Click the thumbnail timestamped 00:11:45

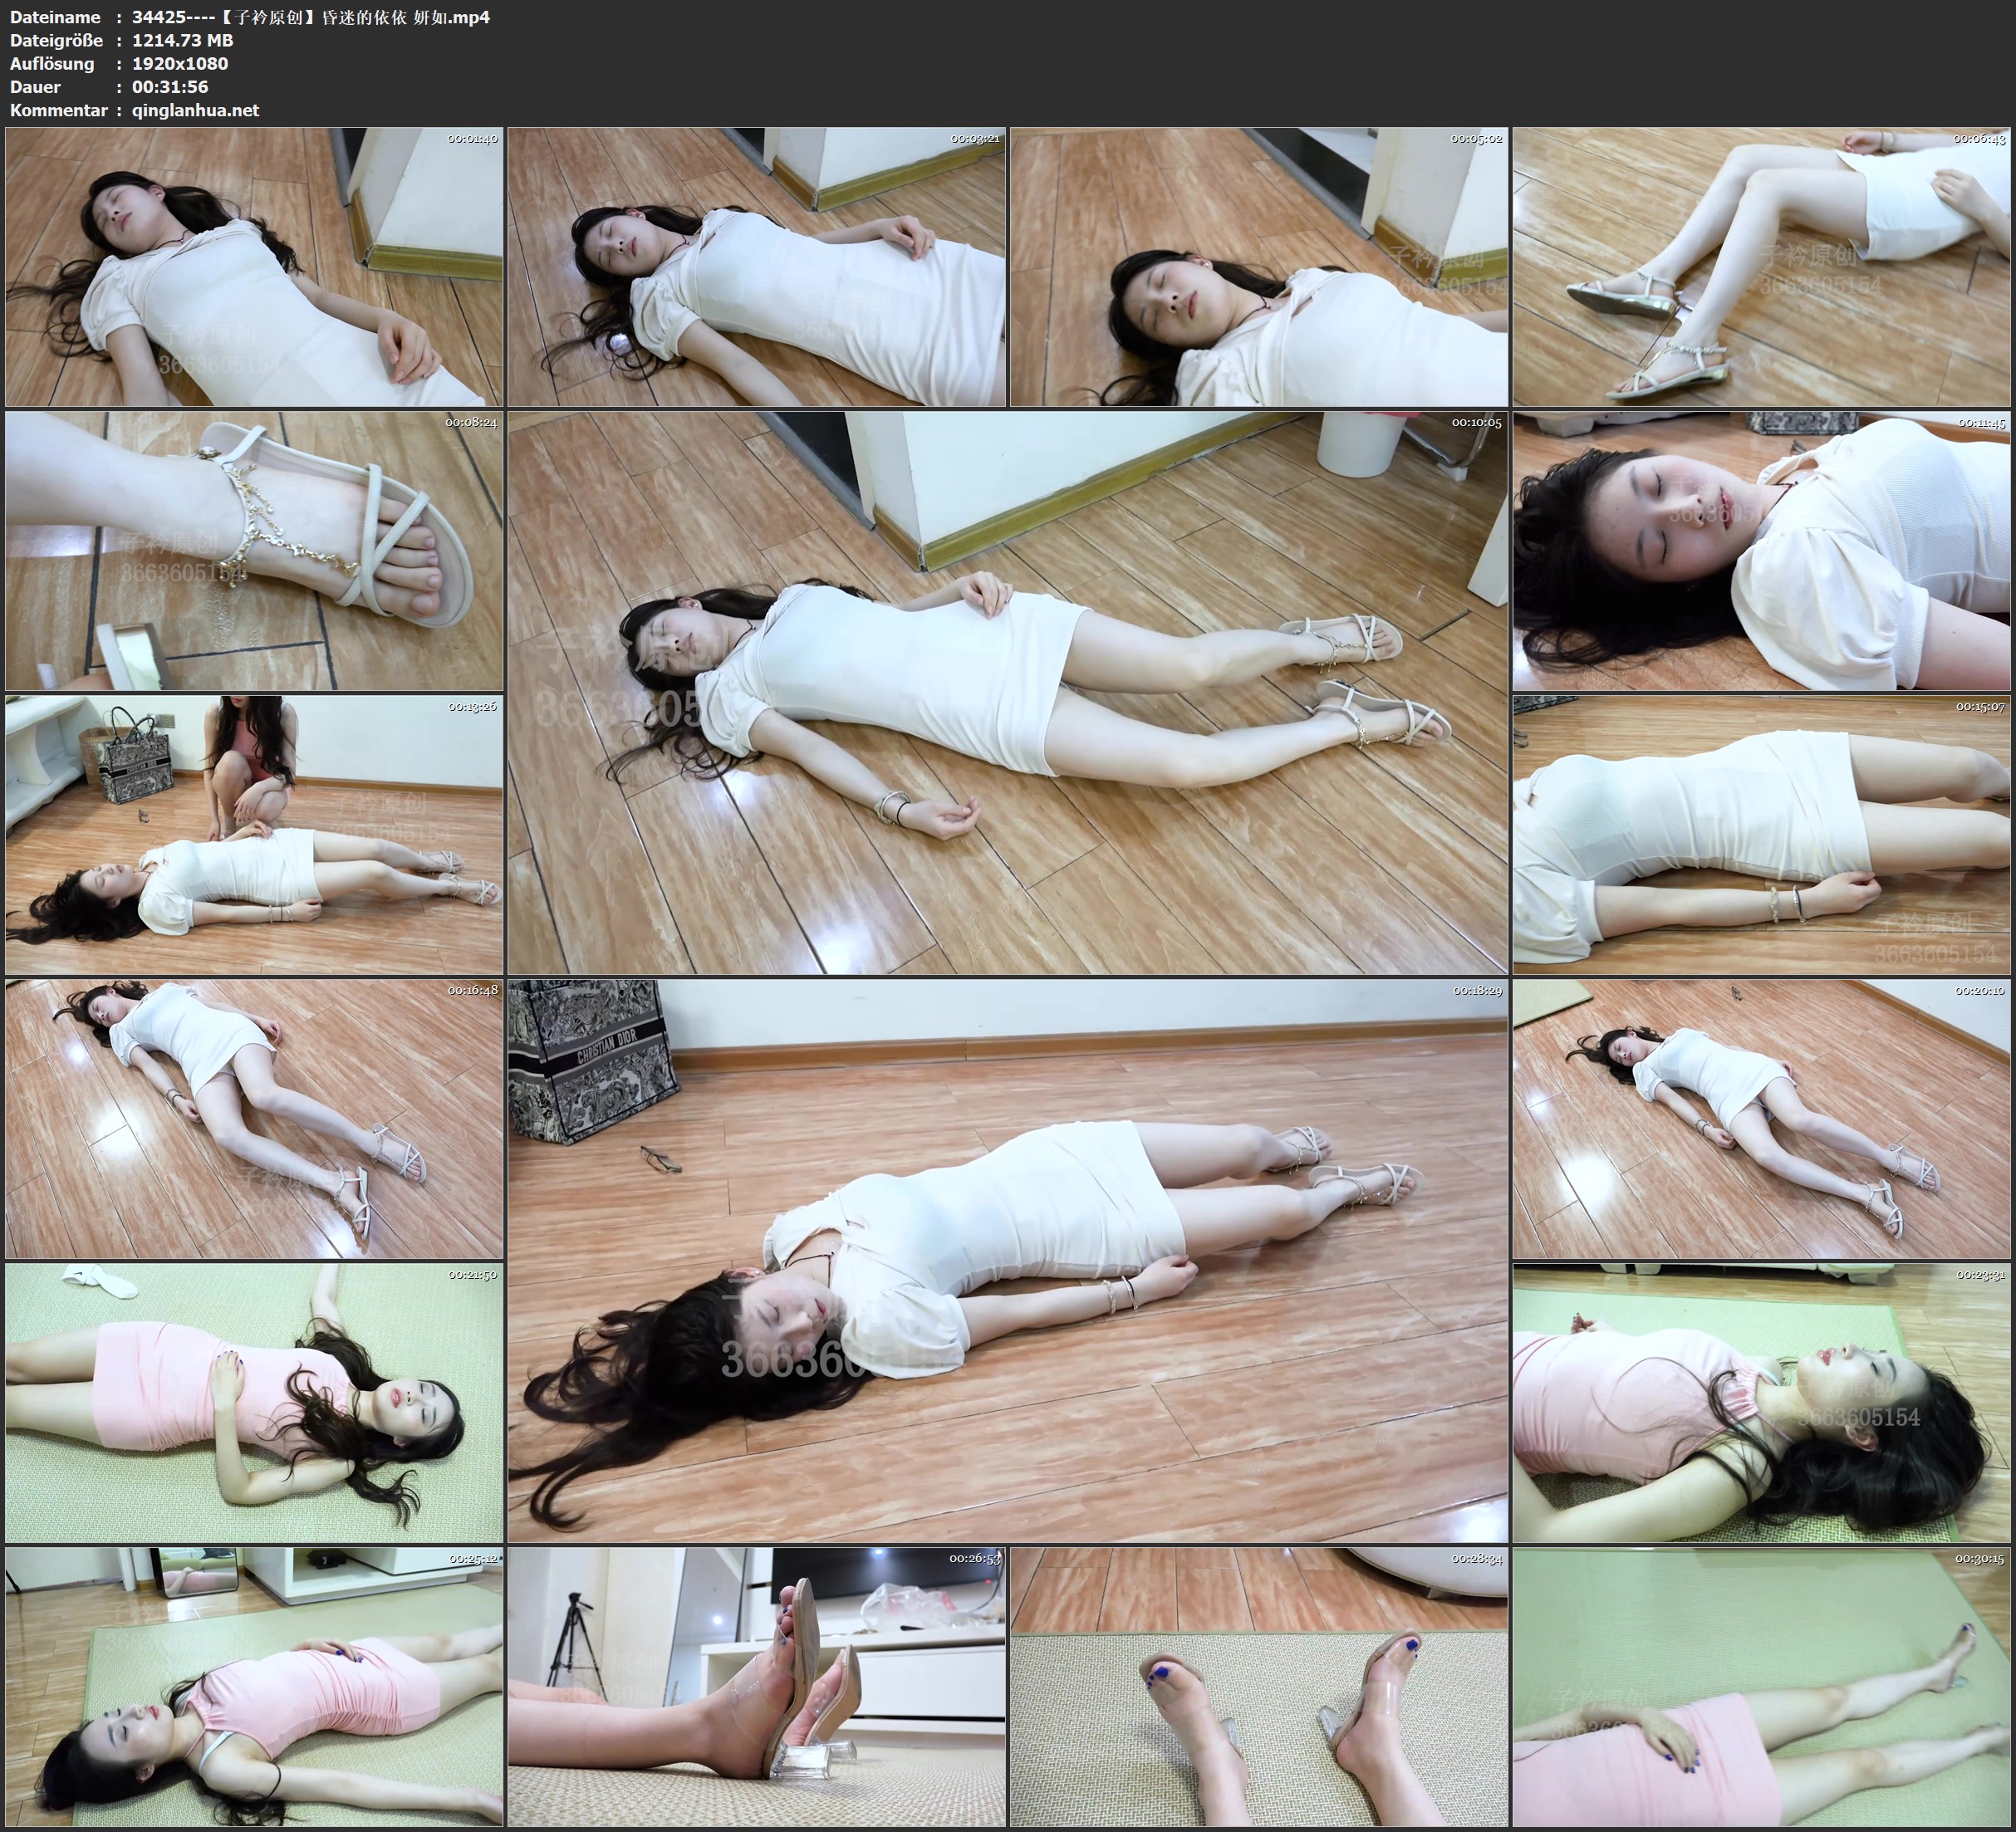1761,551
